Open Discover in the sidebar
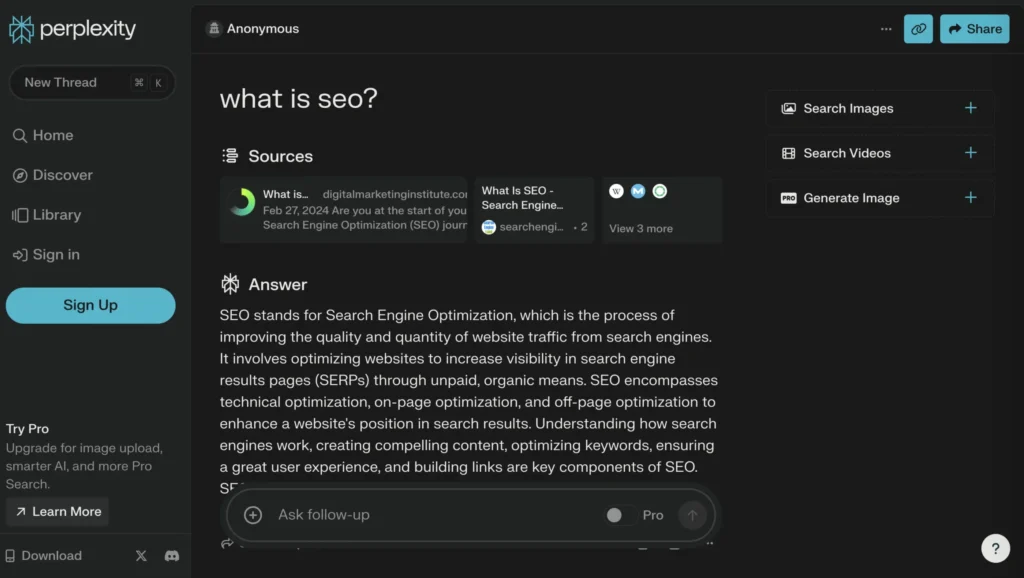 pos(62,175)
